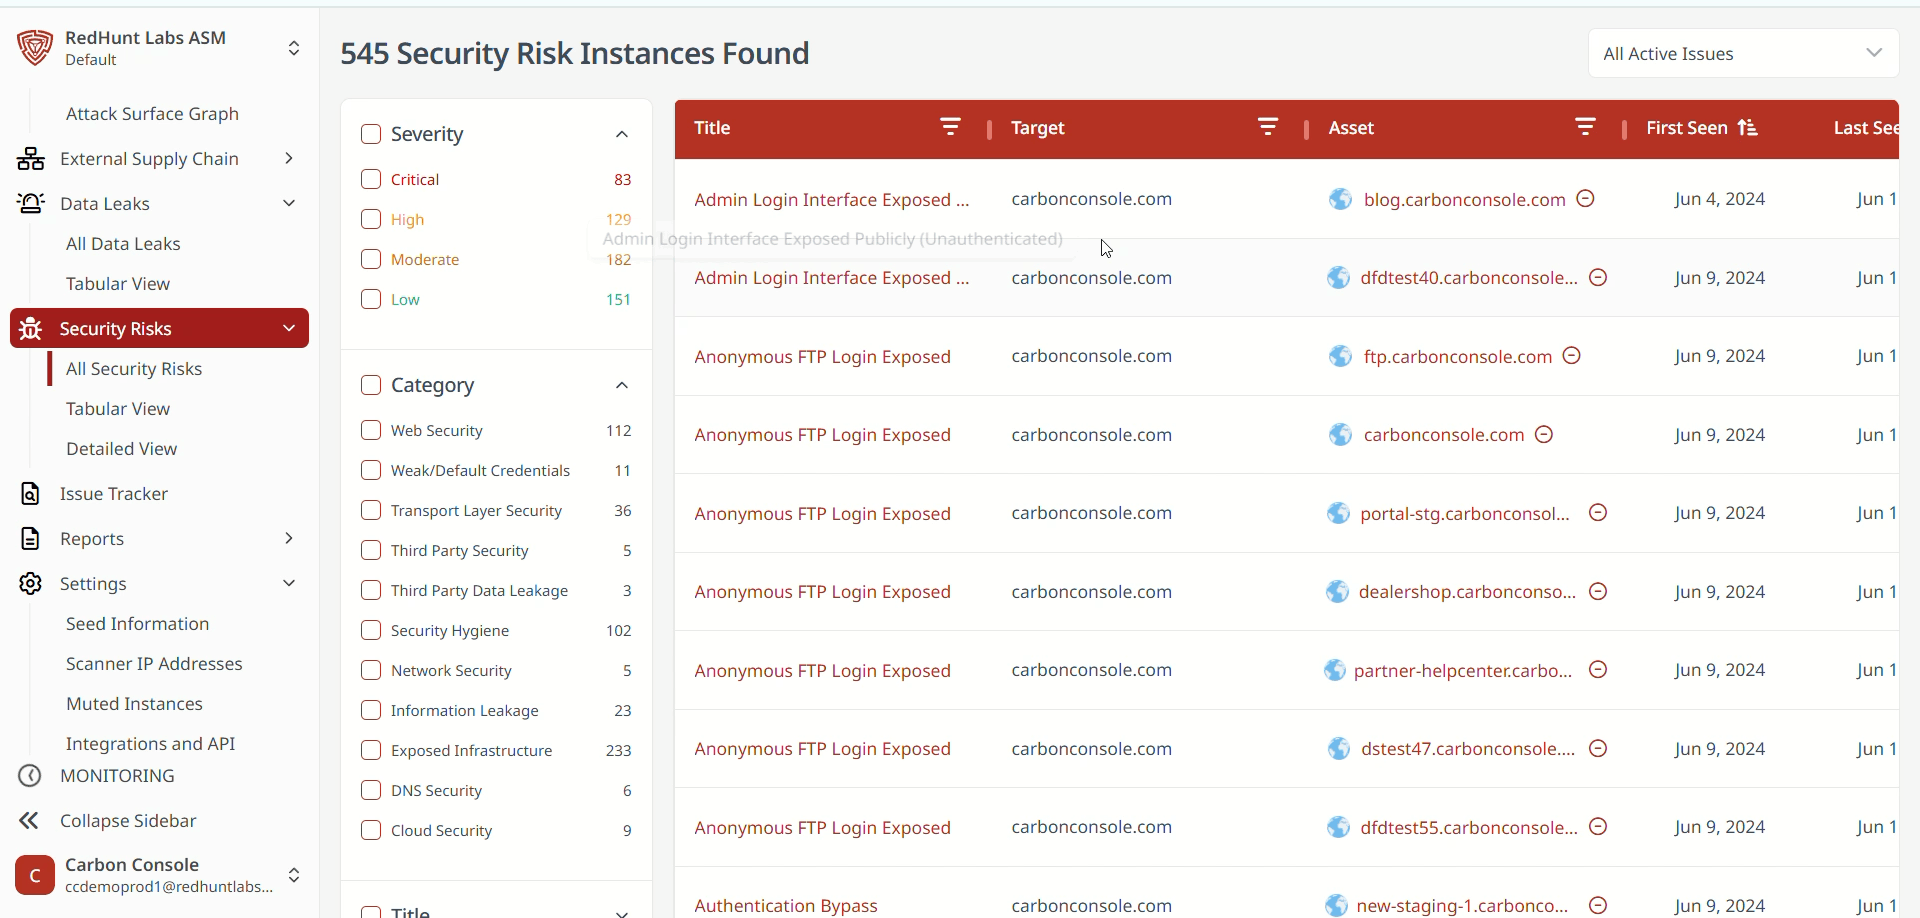Click globe icon beside blog.carbonconsole.com
Screen dimensions: 1920x918
click(1340, 199)
